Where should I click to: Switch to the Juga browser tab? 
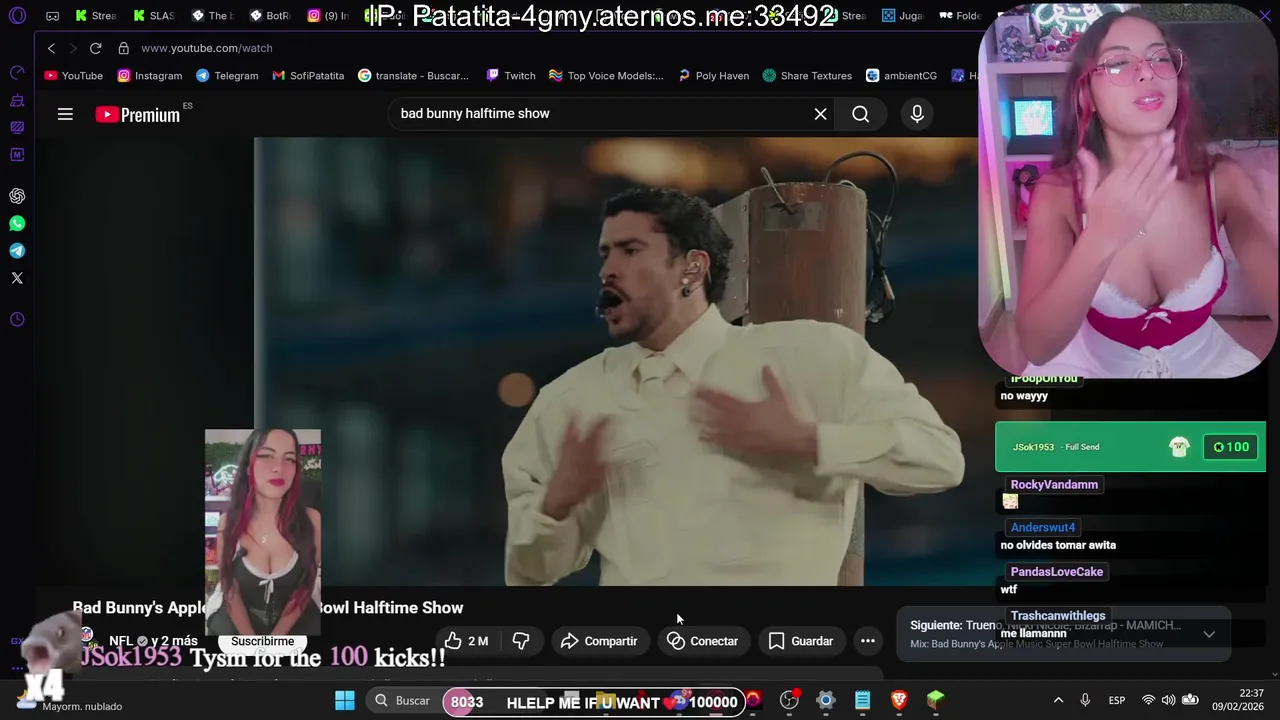coord(902,16)
